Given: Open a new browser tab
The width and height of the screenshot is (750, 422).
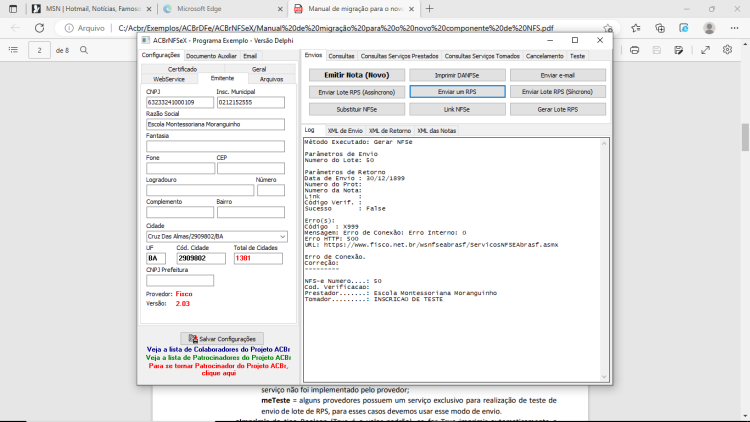Looking at the screenshot, I should 430,9.
